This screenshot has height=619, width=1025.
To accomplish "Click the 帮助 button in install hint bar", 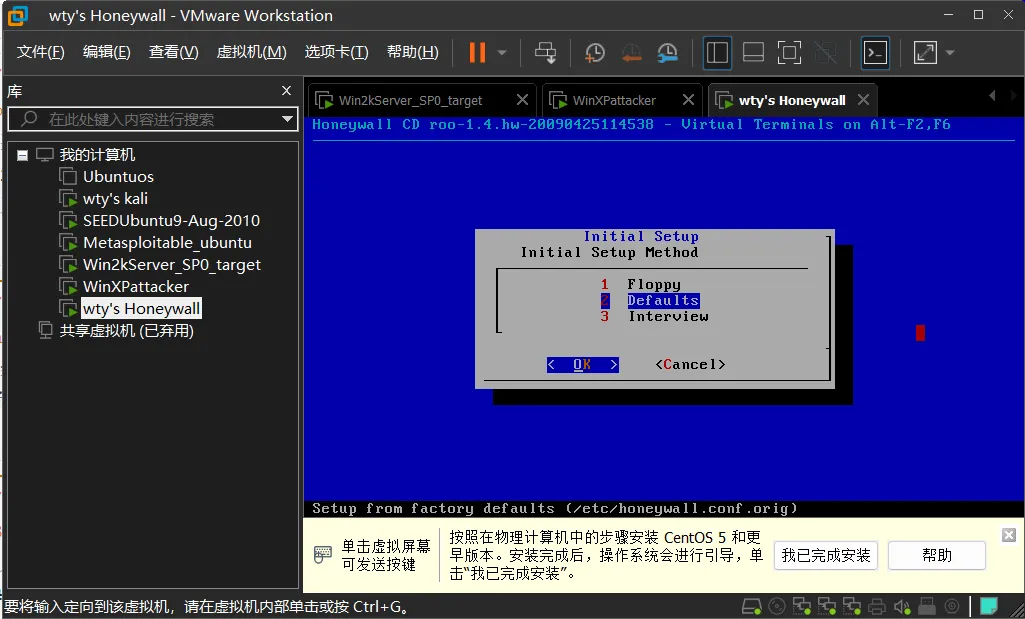I will pos(937,556).
